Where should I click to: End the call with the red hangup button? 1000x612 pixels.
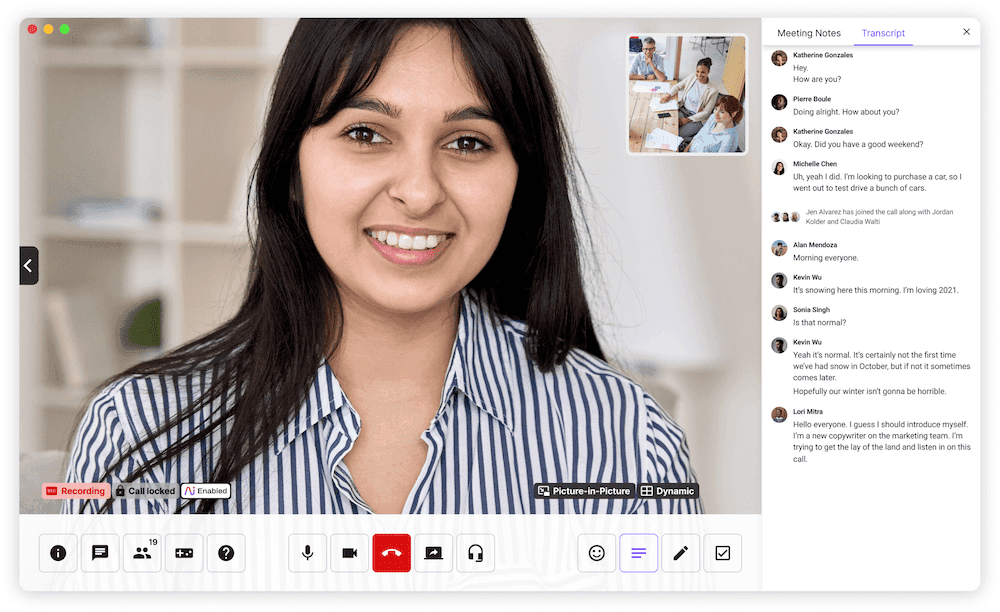point(391,553)
